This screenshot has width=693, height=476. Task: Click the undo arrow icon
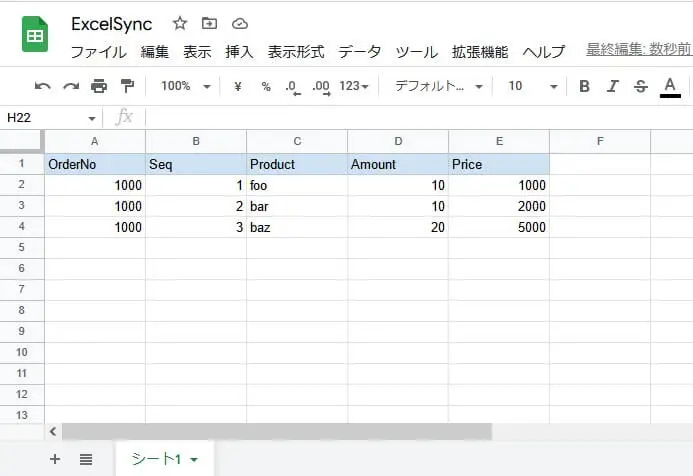(x=42, y=86)
